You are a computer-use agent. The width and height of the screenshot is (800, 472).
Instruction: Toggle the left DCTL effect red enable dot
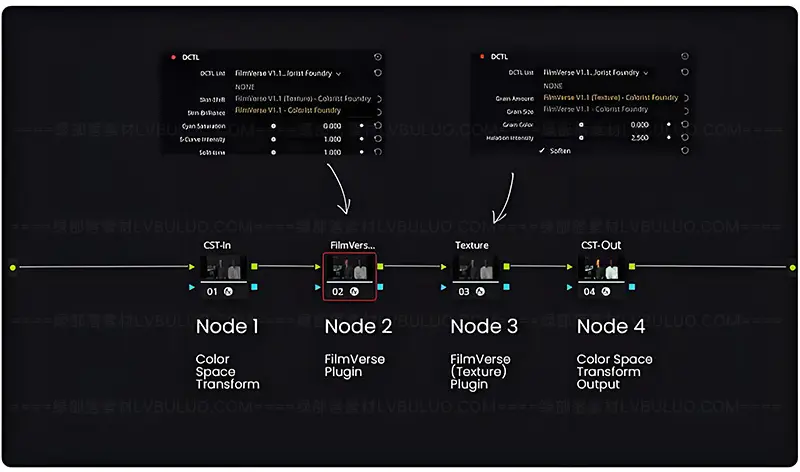173,57
